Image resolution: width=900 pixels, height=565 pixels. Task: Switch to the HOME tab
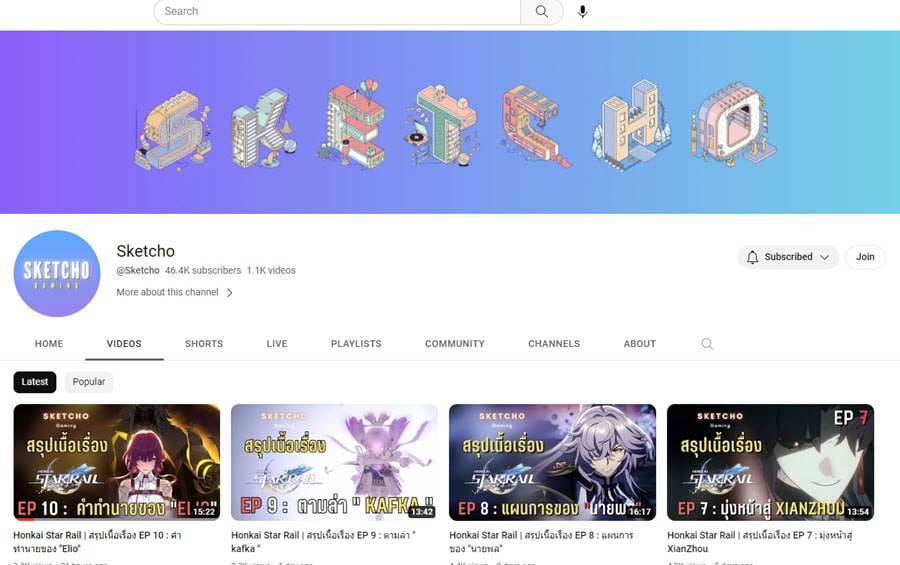(49, 344)
